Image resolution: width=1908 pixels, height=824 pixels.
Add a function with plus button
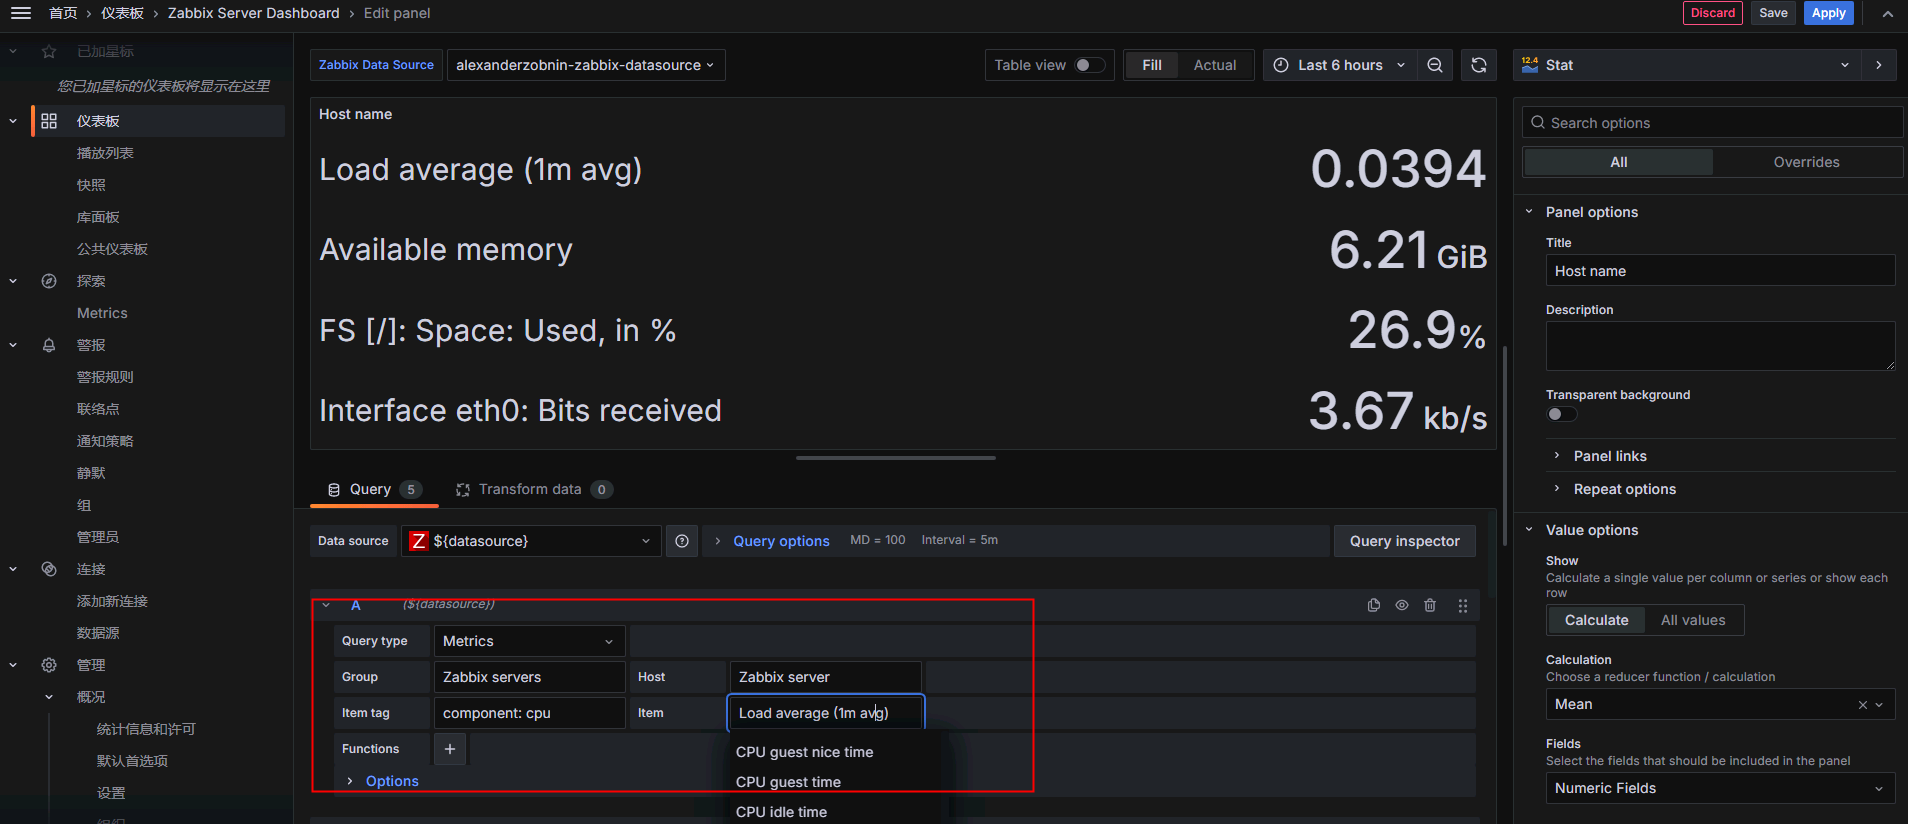point(450,749)
